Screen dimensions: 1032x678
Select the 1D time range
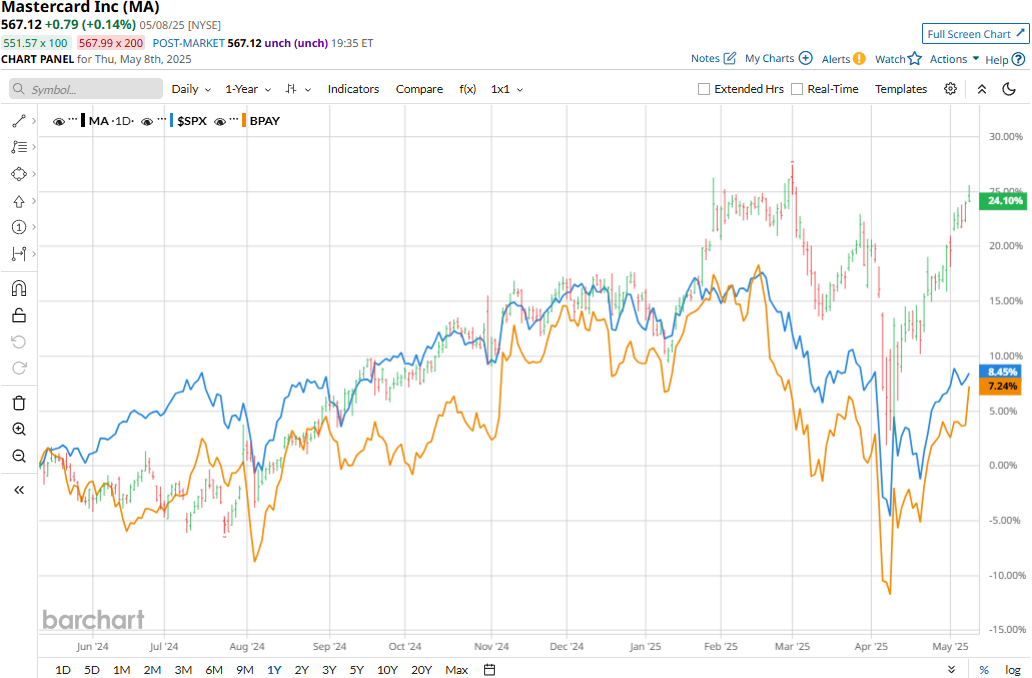point(63,669)
